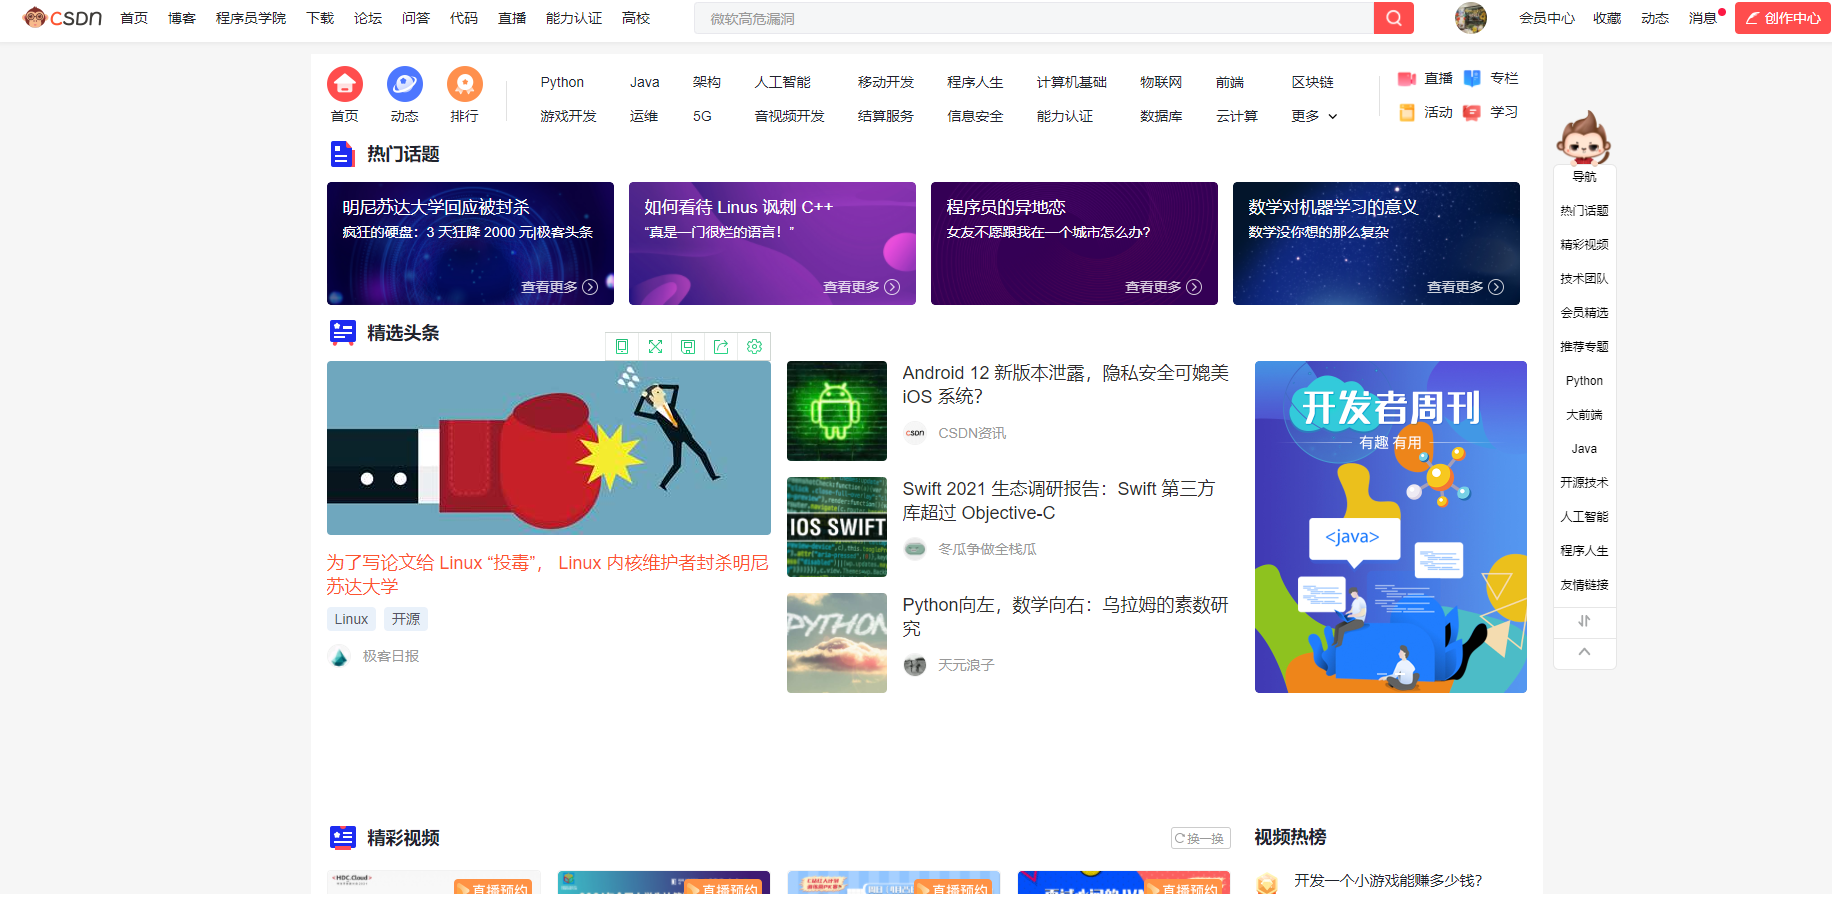Click the 直播 camera icon shortcut
The image size is (1832, 897).
click(x=1407, y=79)
